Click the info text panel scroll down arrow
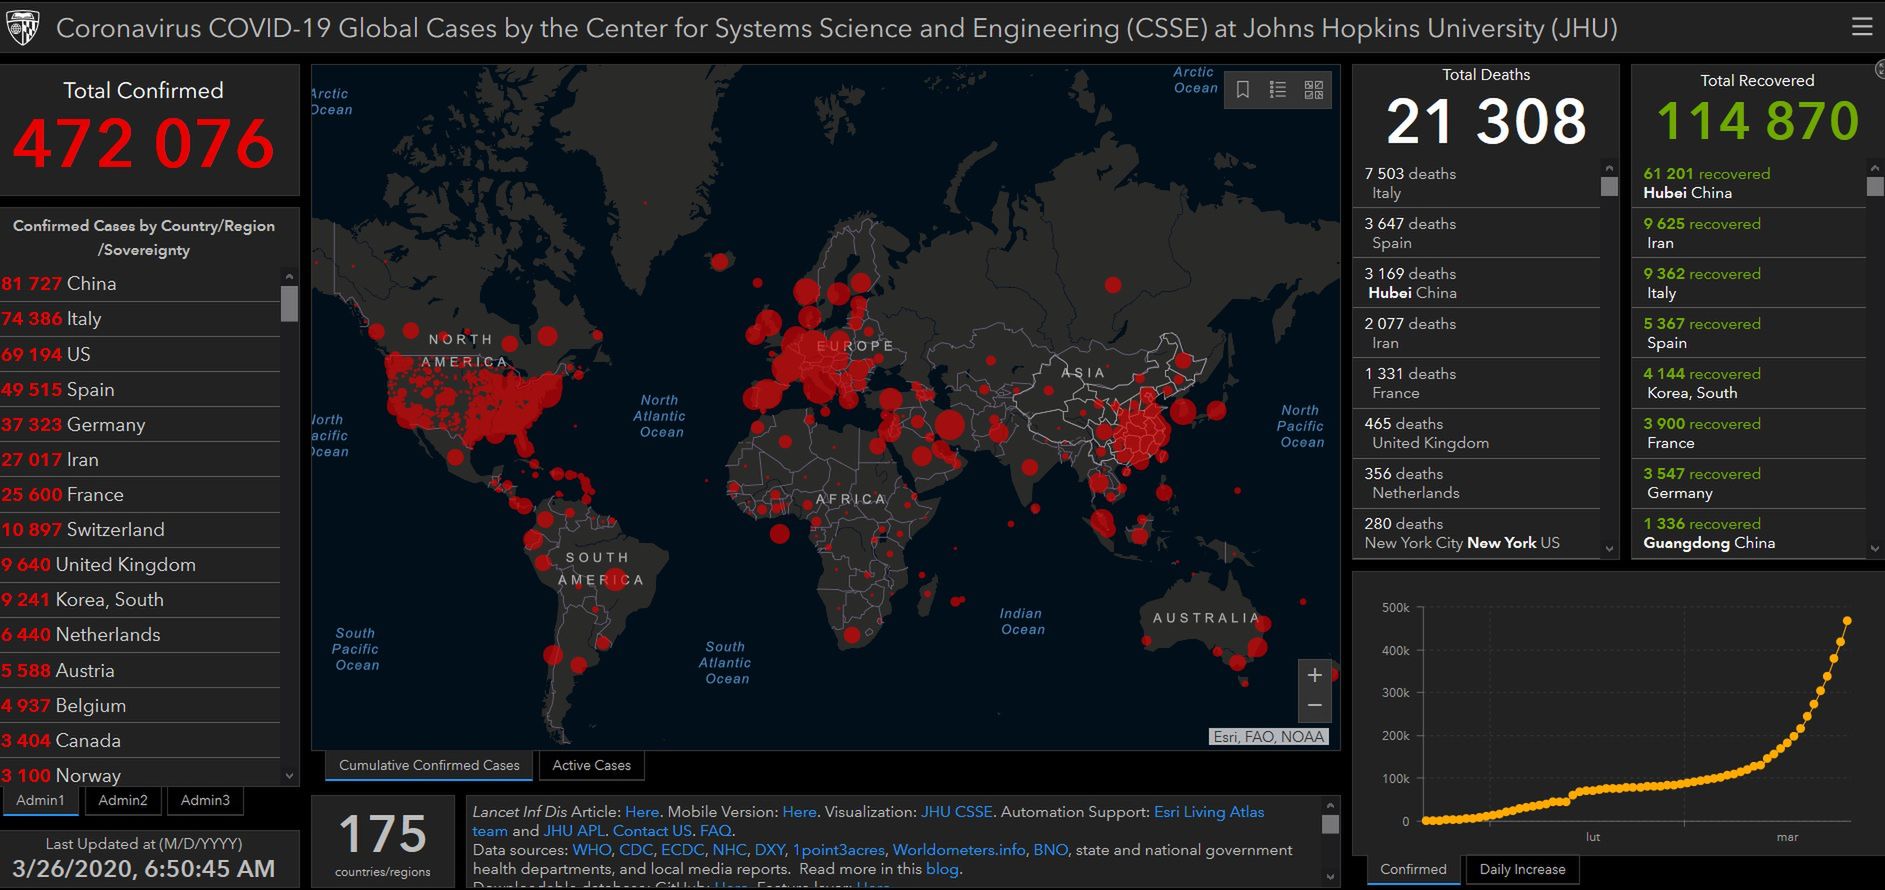 1330,877
